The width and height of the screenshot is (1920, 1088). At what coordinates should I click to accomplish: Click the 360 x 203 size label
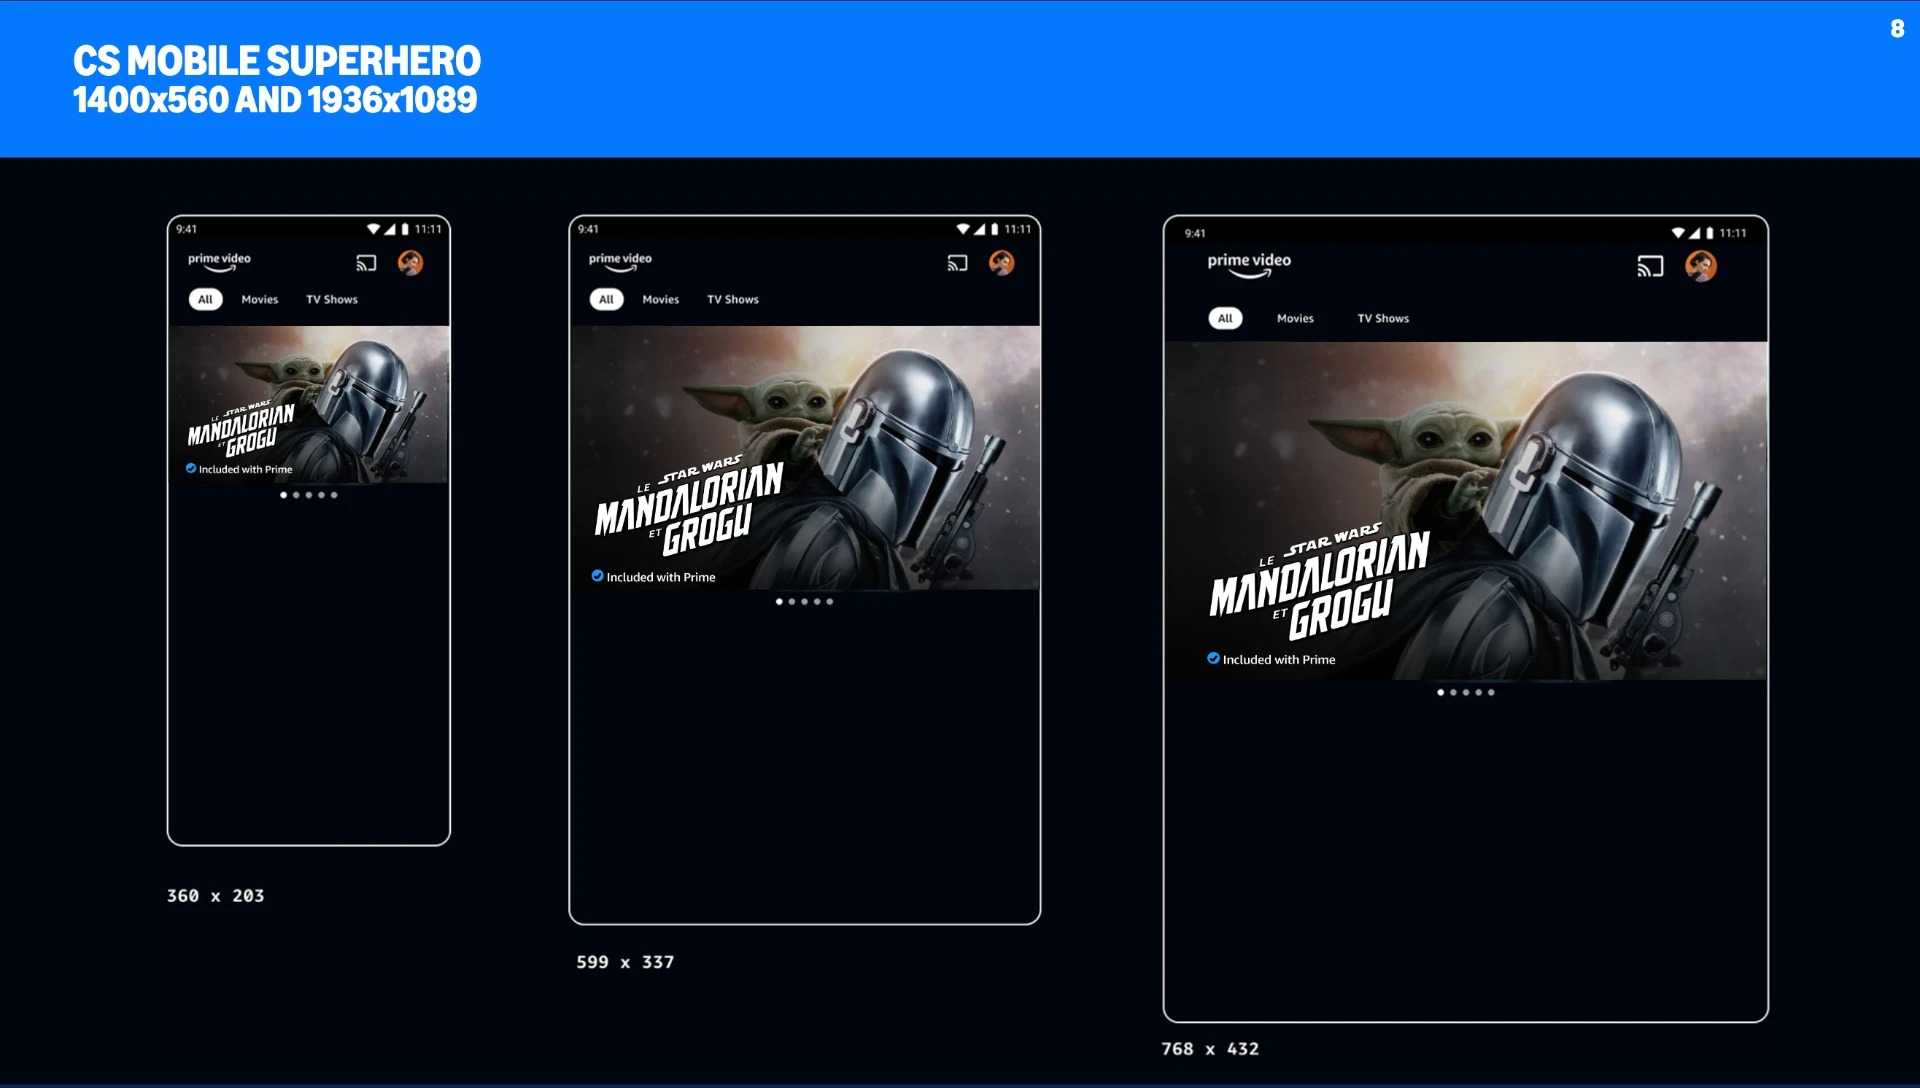216,896
